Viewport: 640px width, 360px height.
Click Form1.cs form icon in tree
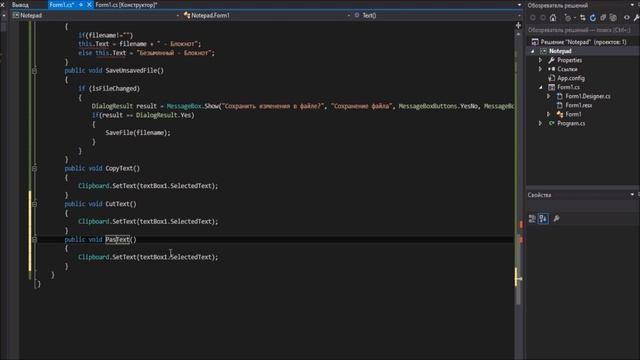[x=551, y=87]
